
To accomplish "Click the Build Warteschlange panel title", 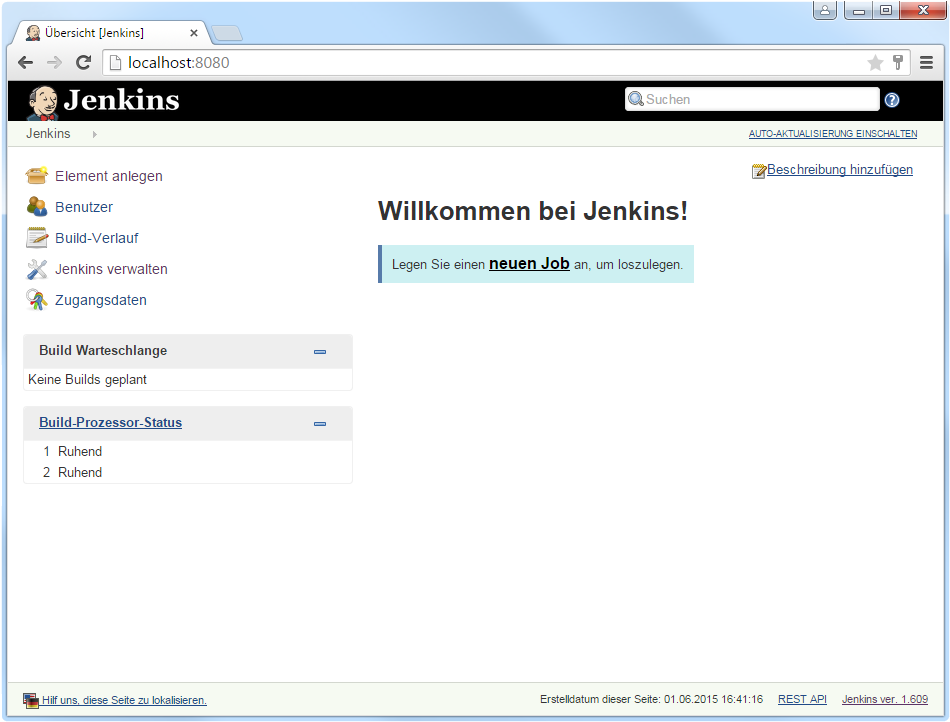I will point(103,350).
